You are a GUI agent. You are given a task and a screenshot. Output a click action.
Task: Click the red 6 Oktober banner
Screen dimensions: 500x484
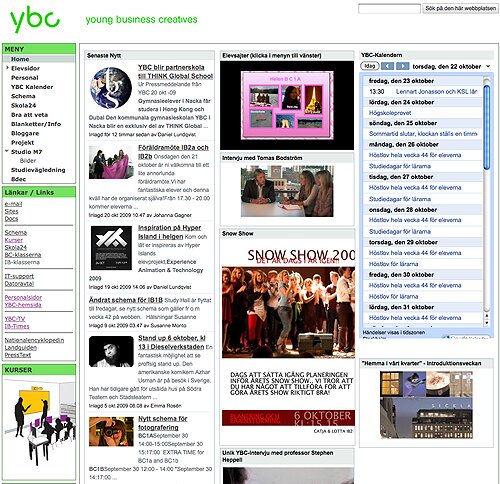click(x=288, y=418)
